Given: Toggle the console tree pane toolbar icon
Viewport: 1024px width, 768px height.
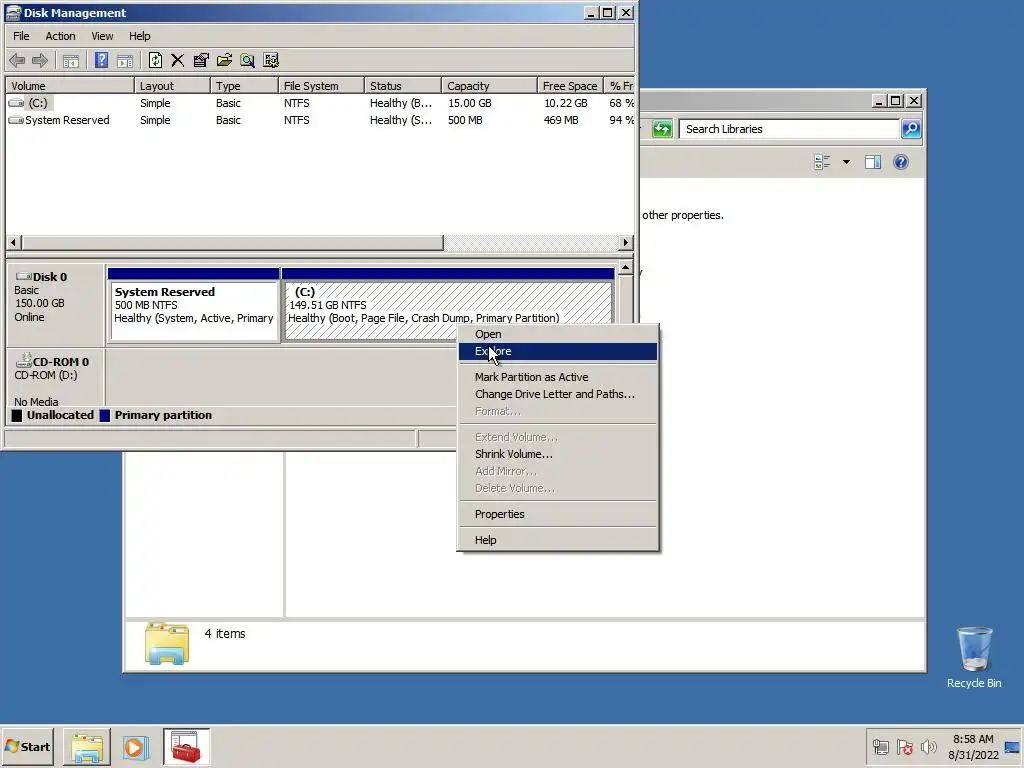Looking at the screenshot, I should [x=71, y=61].
